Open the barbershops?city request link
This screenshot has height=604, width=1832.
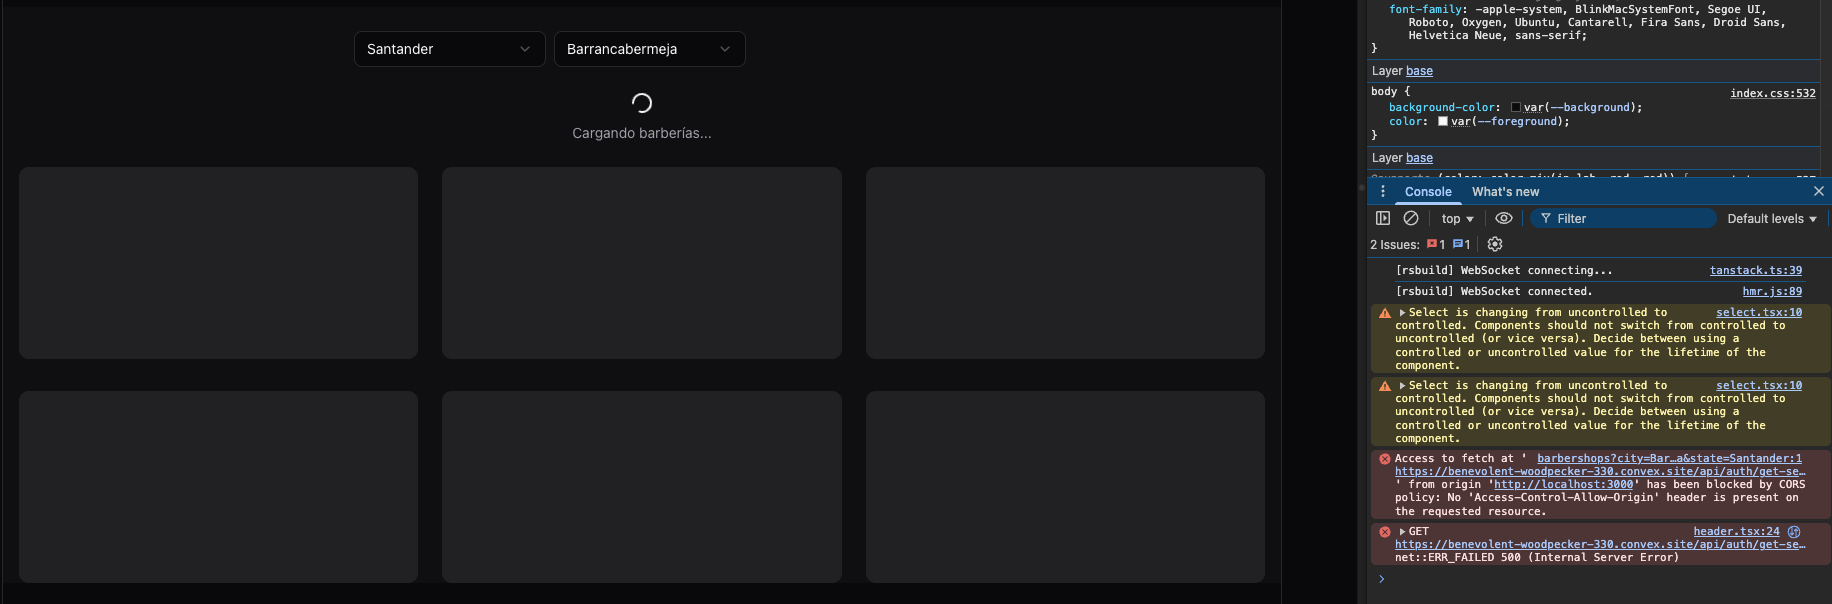[x=1669, y=459]
